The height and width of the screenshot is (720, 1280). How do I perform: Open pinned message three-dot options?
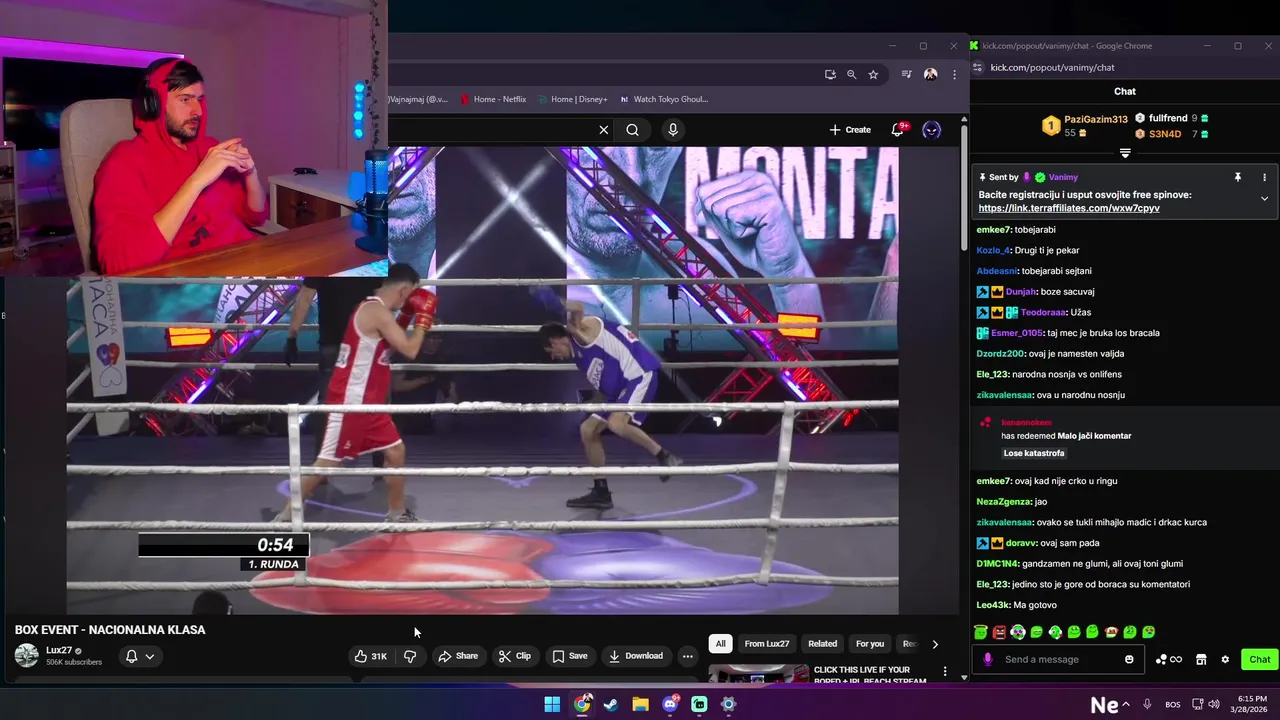click(x=1264, y=177)
